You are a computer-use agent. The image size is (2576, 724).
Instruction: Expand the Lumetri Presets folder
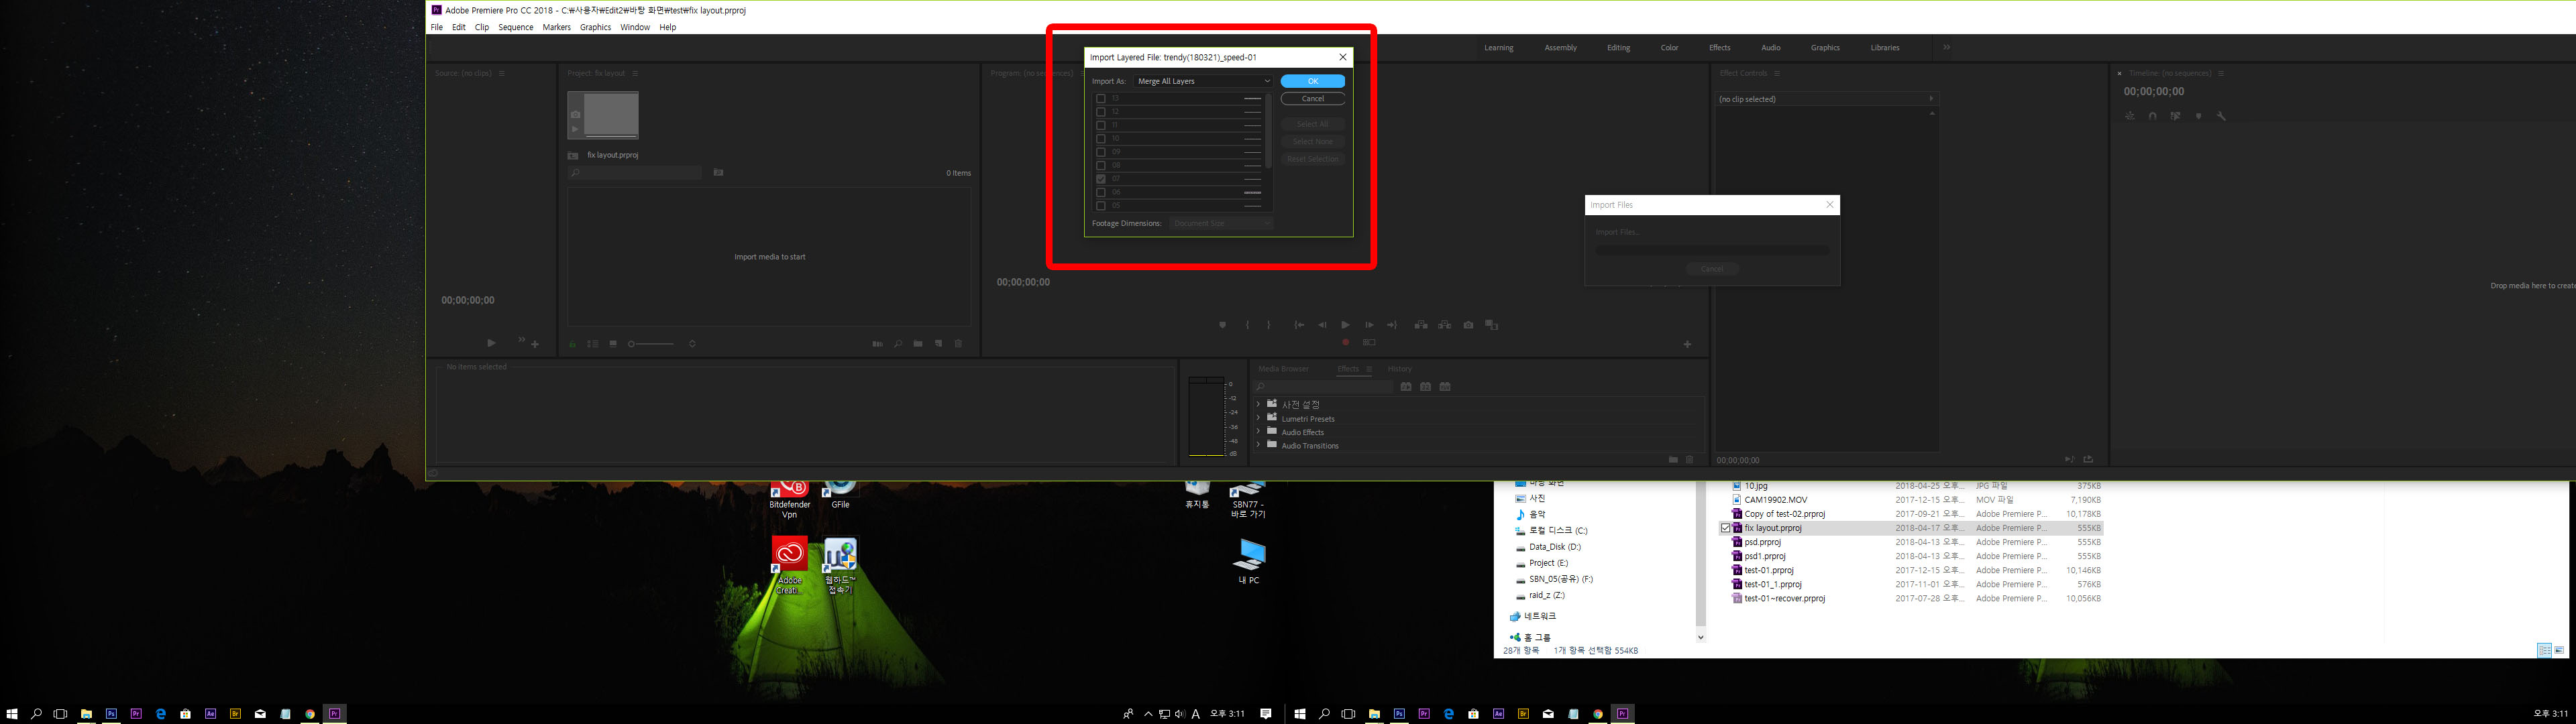click(x=1258, y=418)
